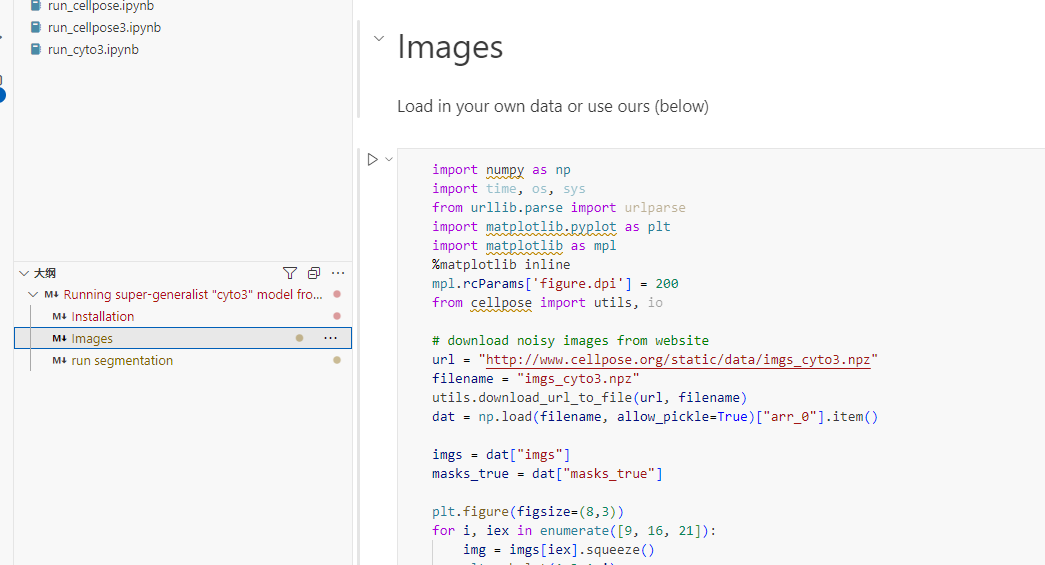1045x565 pixels.
Task: Select the run segmentation outline item
Action: click(x=122, y=360)
